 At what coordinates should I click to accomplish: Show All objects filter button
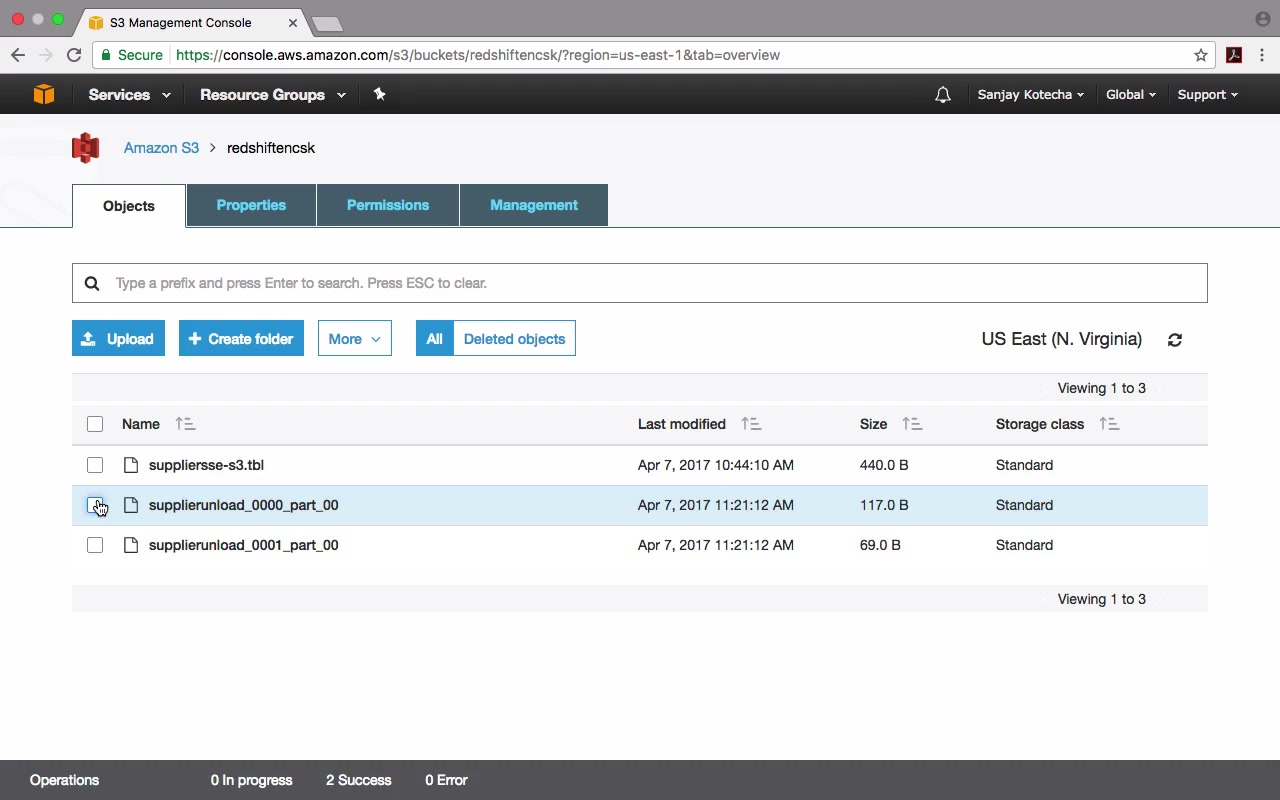tap(435, 339)
